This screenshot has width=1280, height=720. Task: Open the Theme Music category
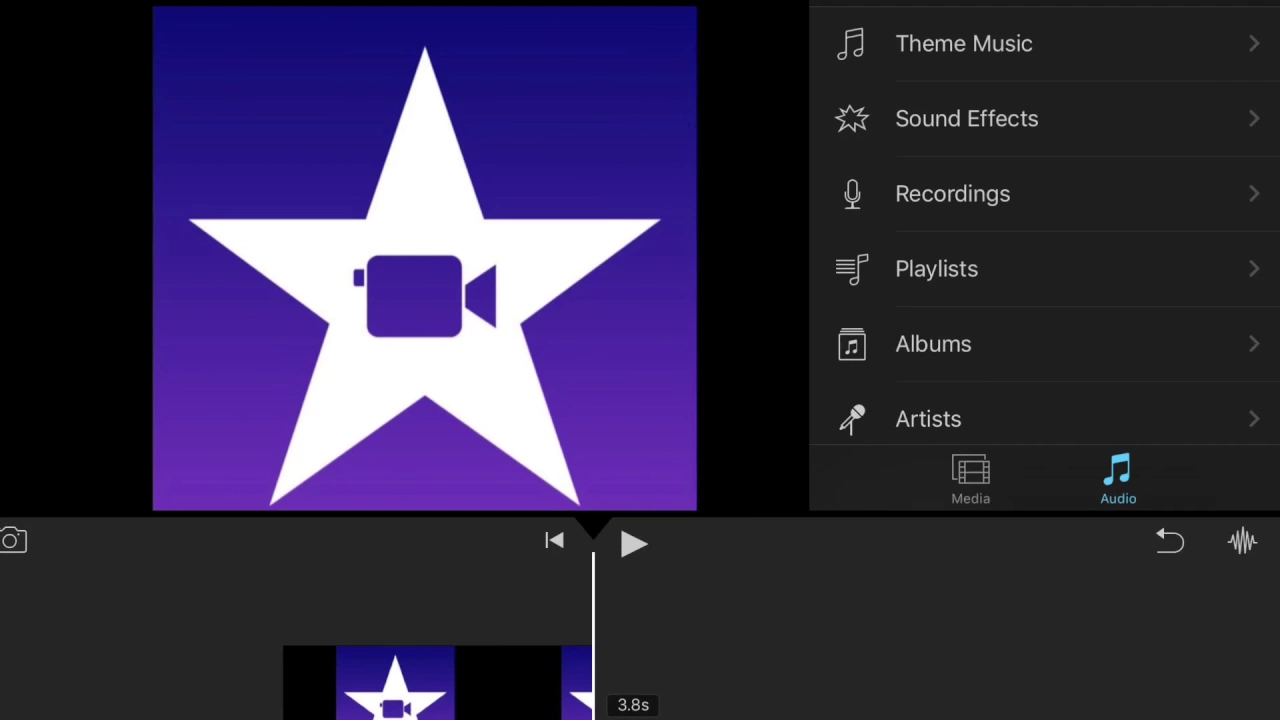point(1044,44)
